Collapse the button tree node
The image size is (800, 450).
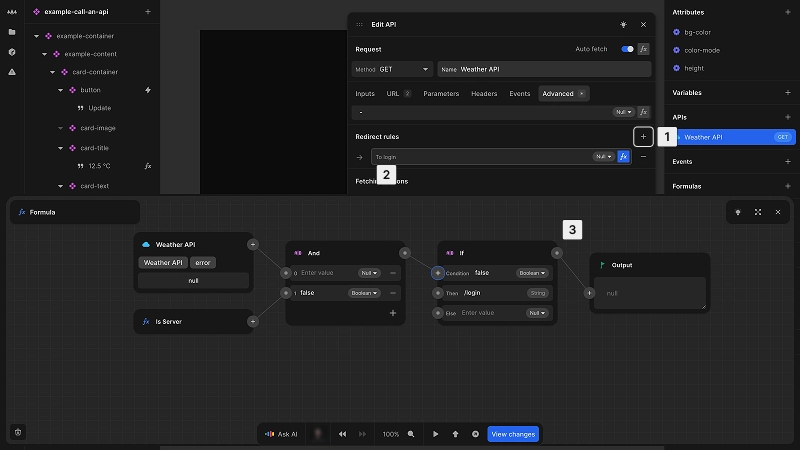60,90
